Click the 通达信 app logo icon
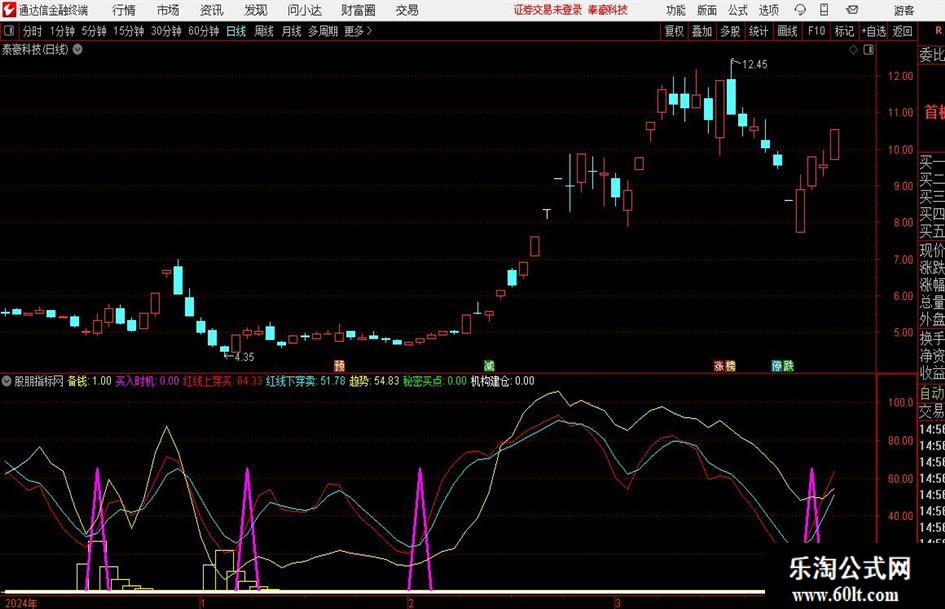Screen dimensions: 945x609 point(9,10)
